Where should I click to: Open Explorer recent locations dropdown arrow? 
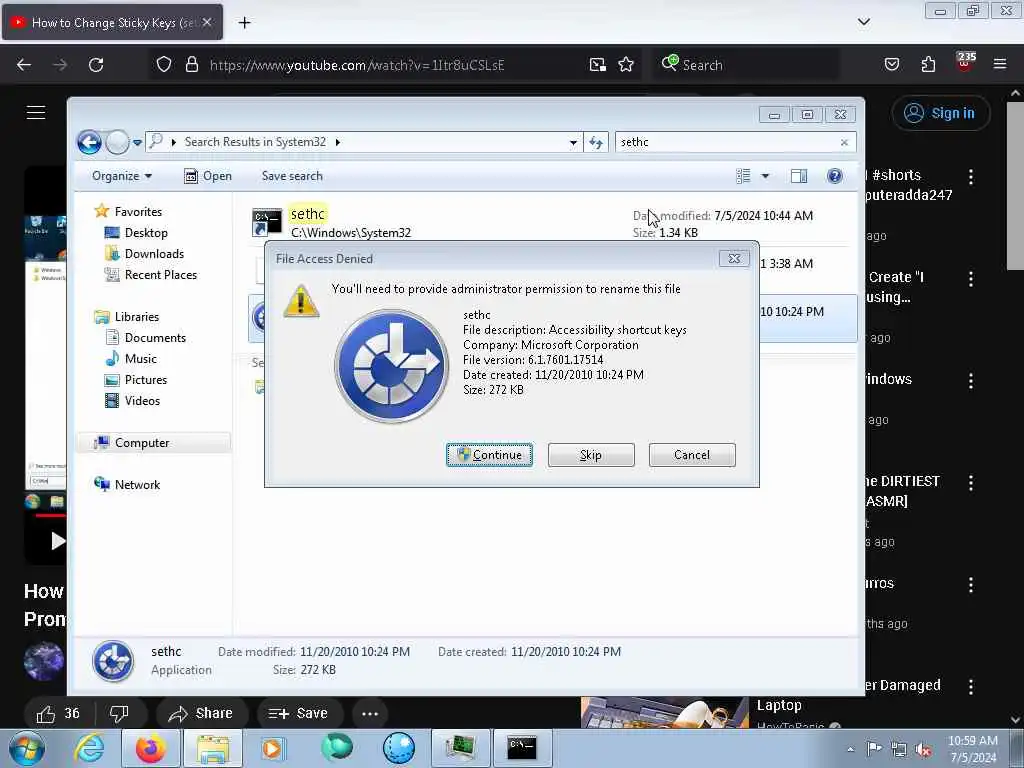[137, 142]
